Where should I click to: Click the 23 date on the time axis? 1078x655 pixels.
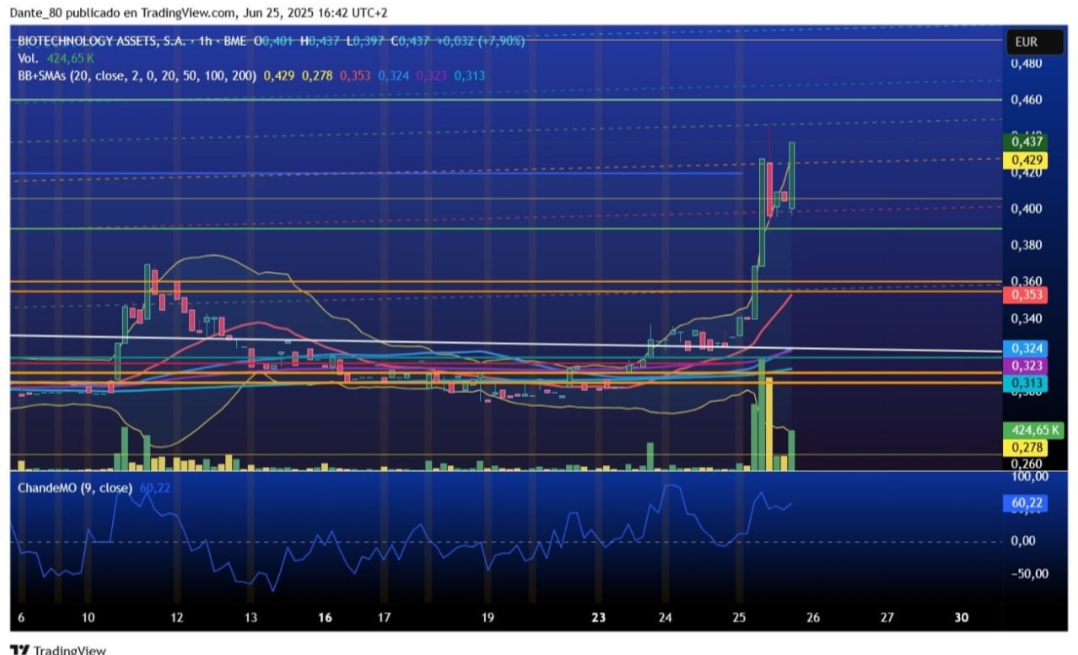599,618
